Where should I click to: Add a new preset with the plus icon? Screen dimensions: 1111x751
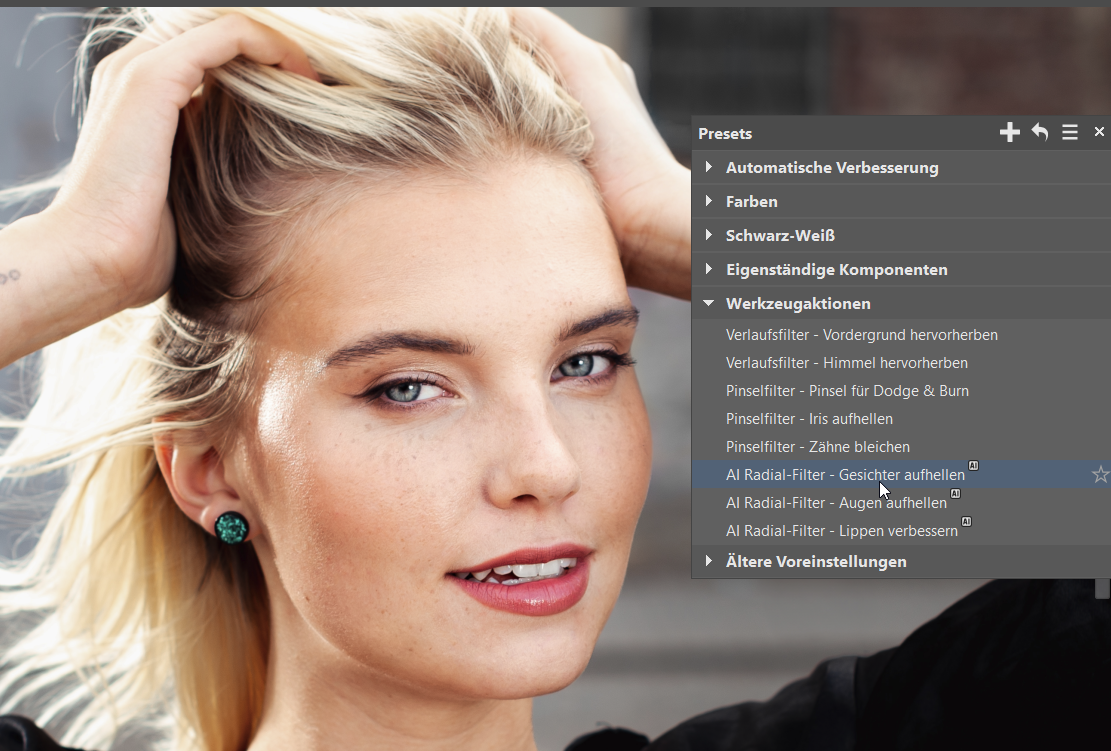click(1010, 133)
